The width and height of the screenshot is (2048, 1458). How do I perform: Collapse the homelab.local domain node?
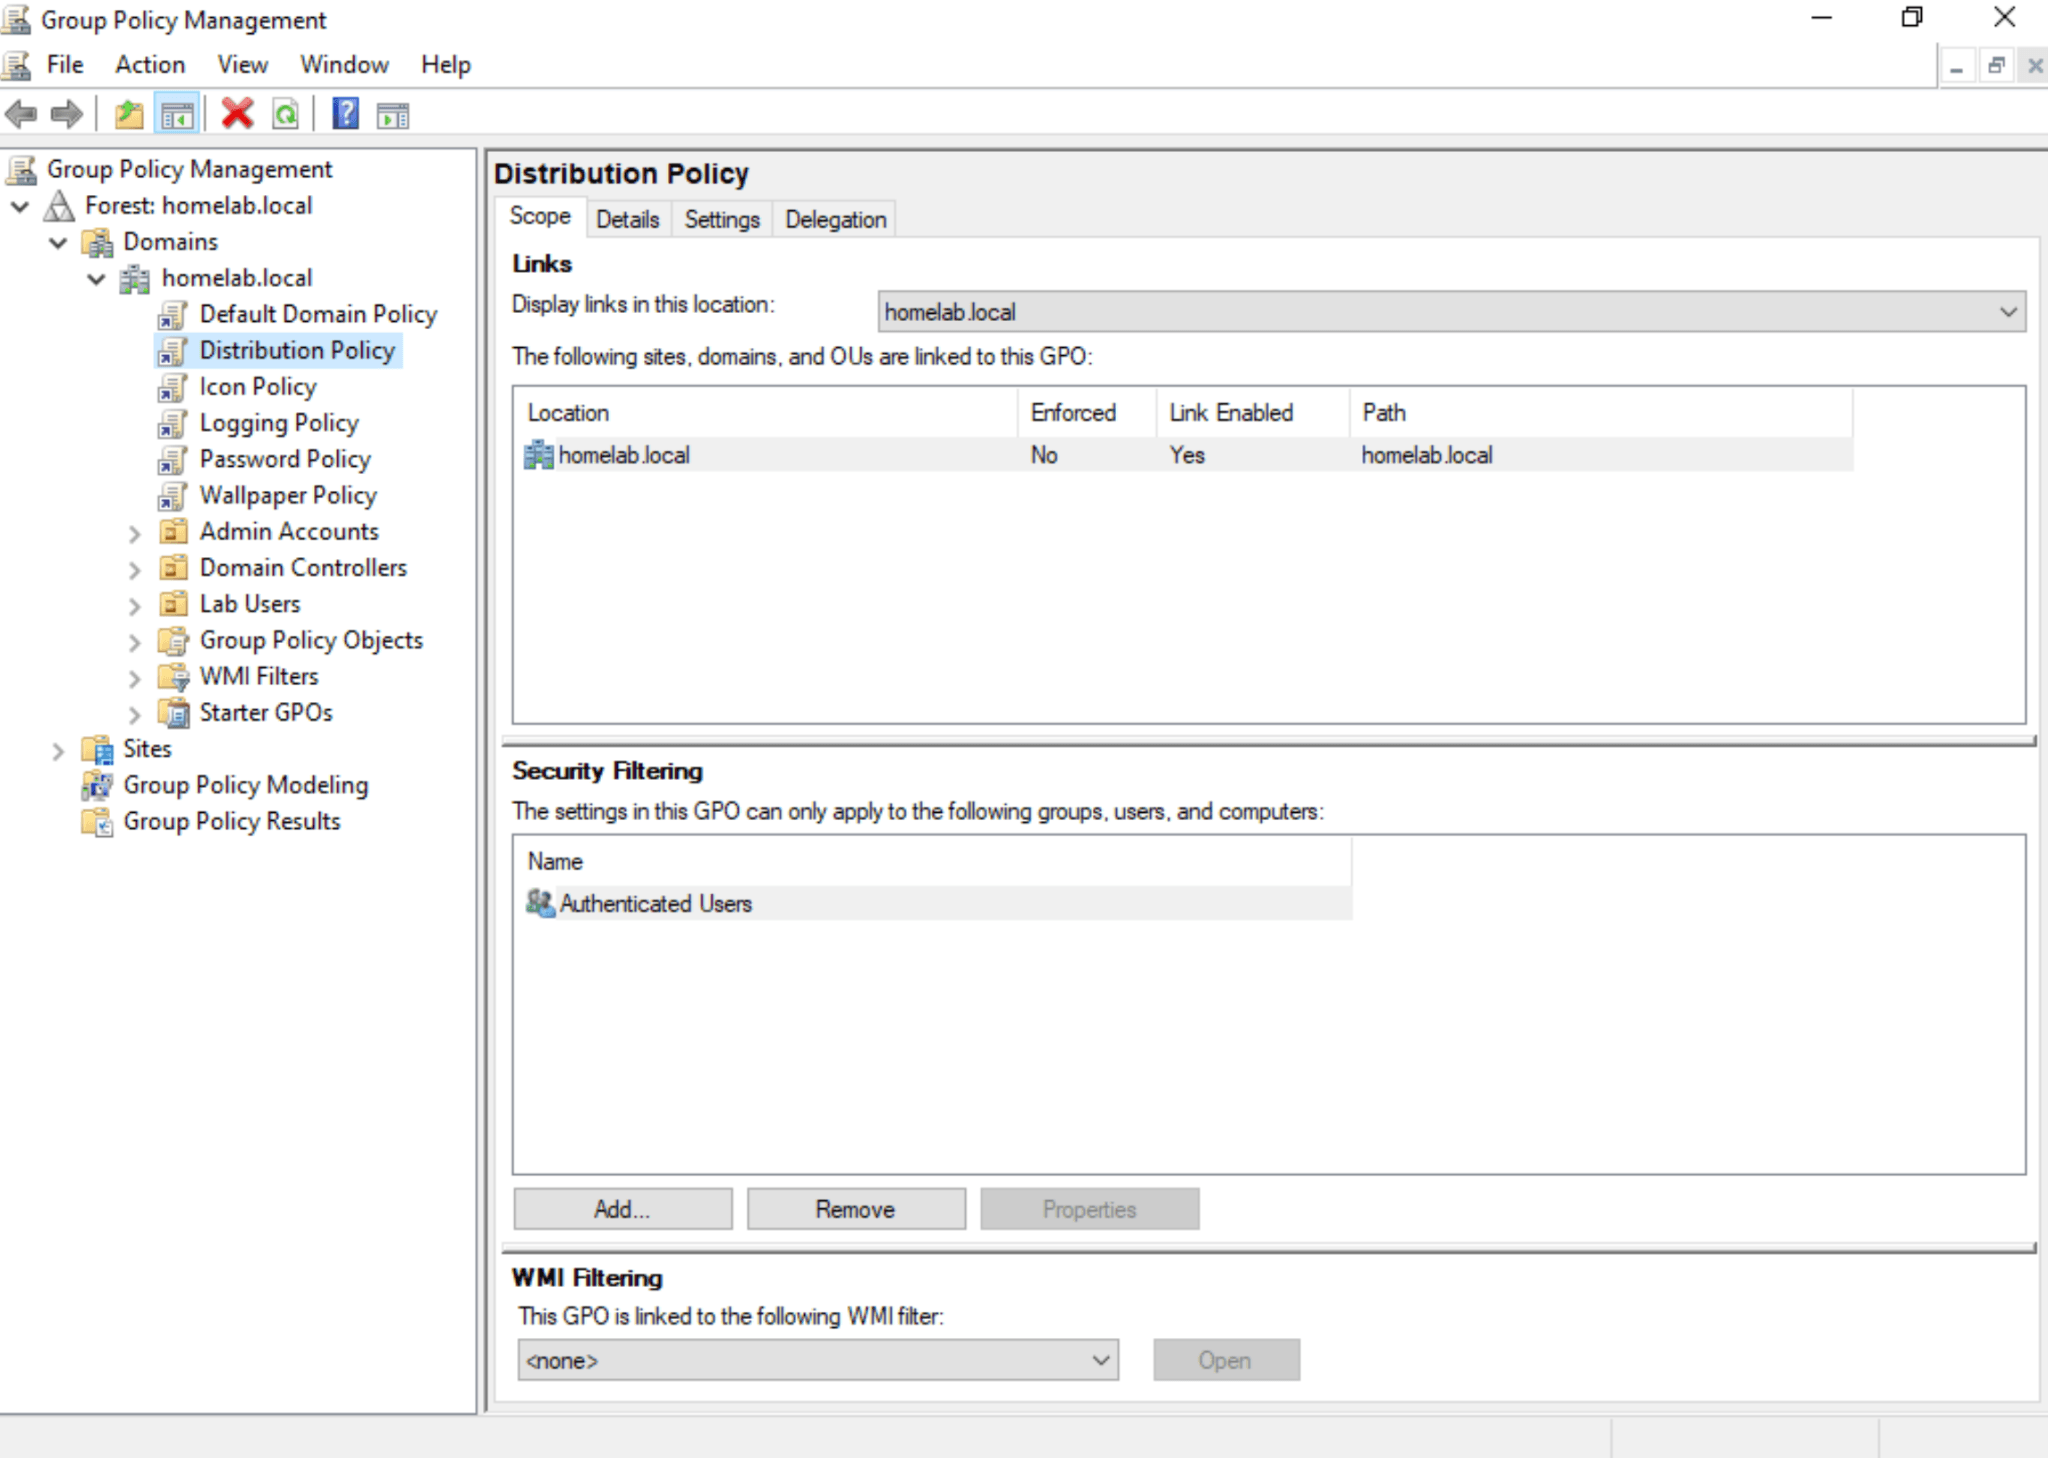coord(96,278)
